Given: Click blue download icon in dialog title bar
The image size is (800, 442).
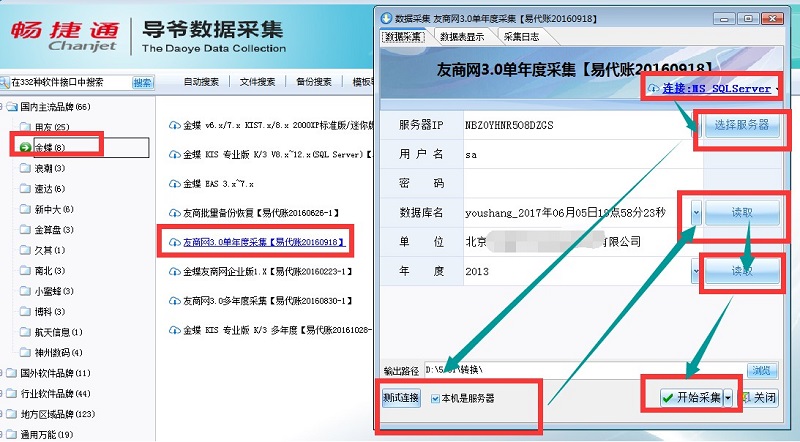Looking at the screenshot, I should (387, 18).
